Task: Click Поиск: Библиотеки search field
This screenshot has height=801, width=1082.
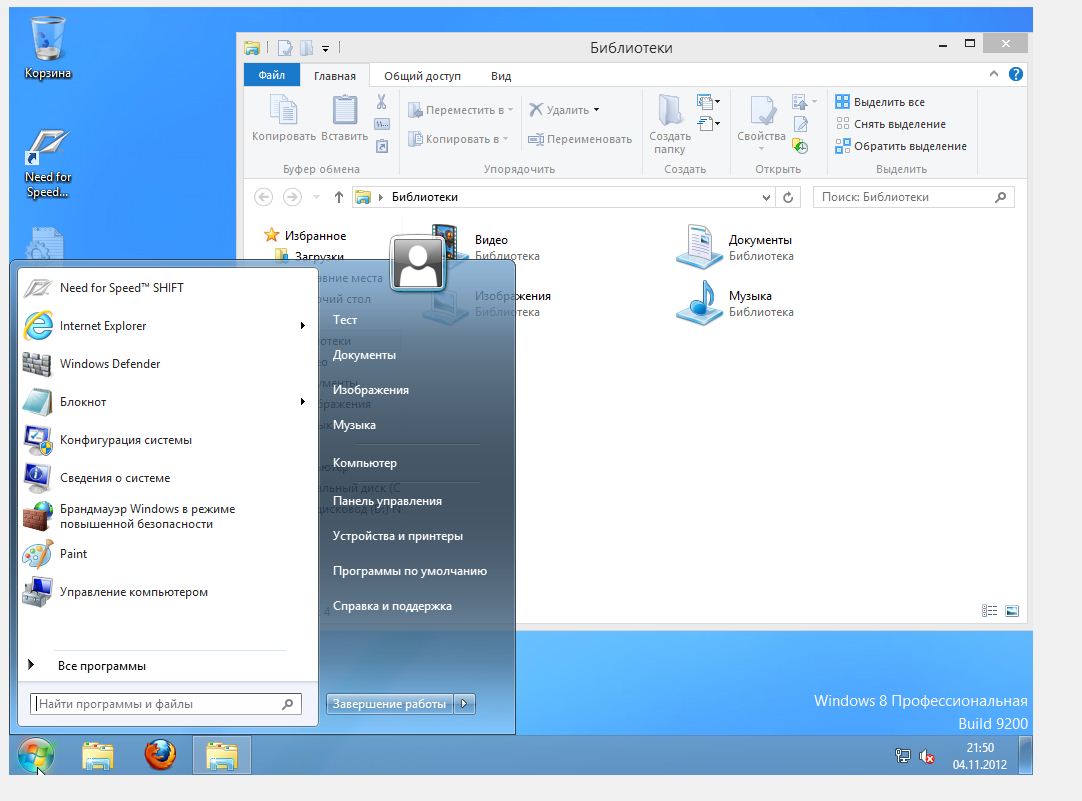Action: pyautogui.click(x=914, y=197)
